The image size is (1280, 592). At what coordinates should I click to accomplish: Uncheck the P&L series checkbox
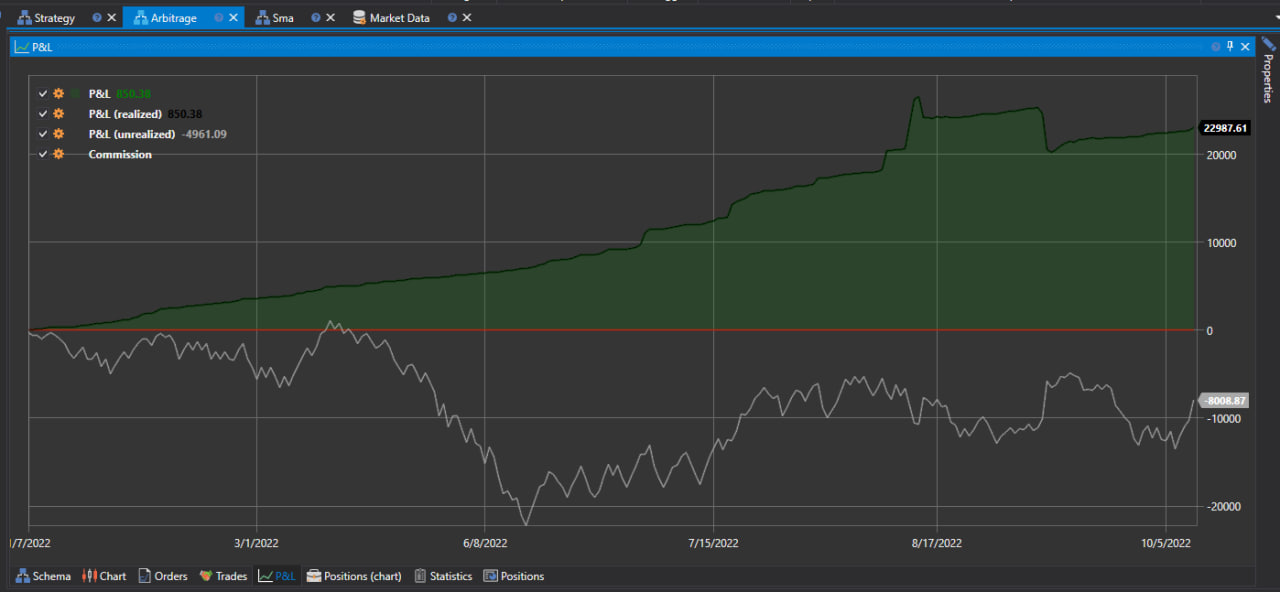43,94
